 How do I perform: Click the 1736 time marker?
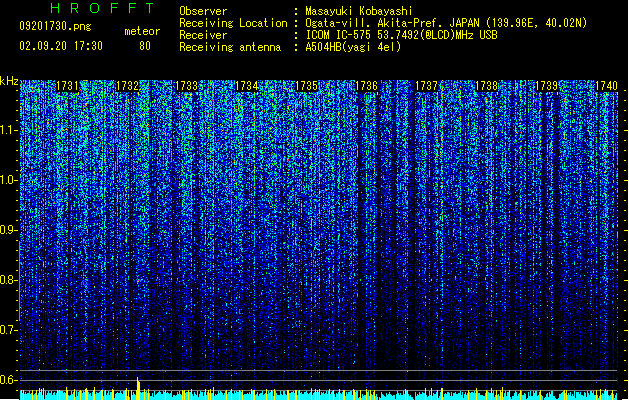[x=367, y=86]
